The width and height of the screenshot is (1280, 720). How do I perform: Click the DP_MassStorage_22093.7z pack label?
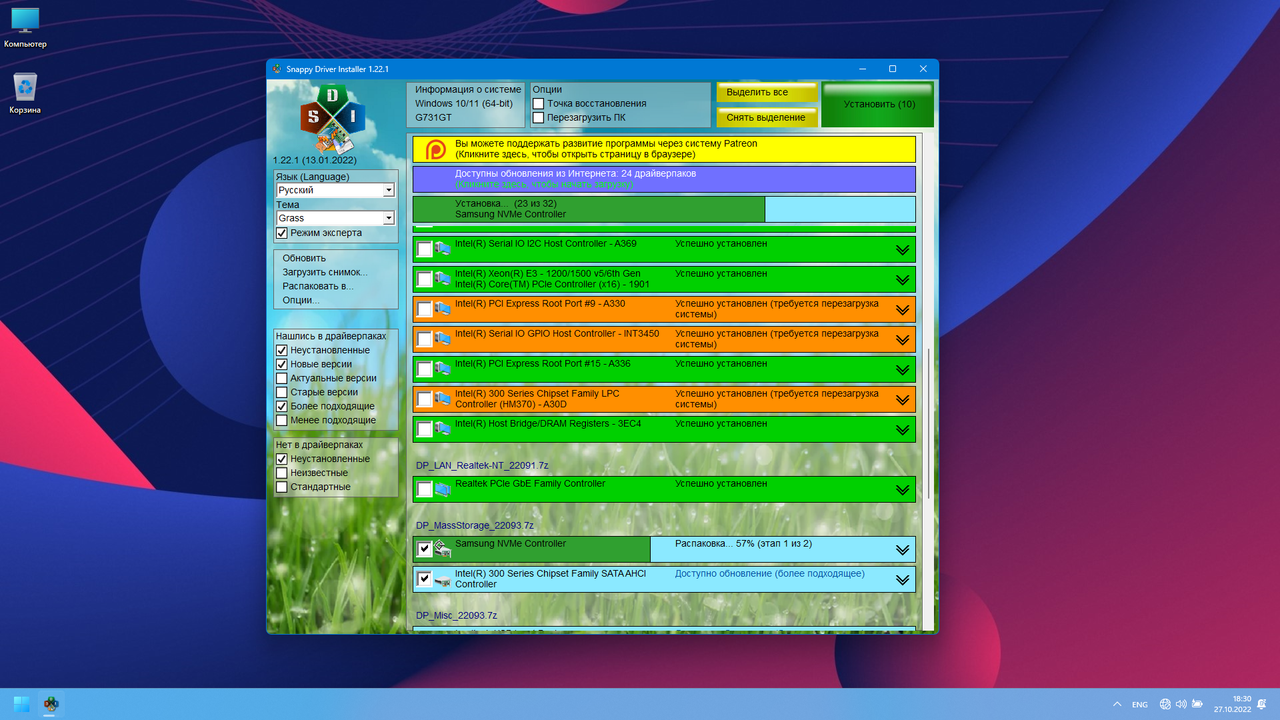[x=475, y=525]
